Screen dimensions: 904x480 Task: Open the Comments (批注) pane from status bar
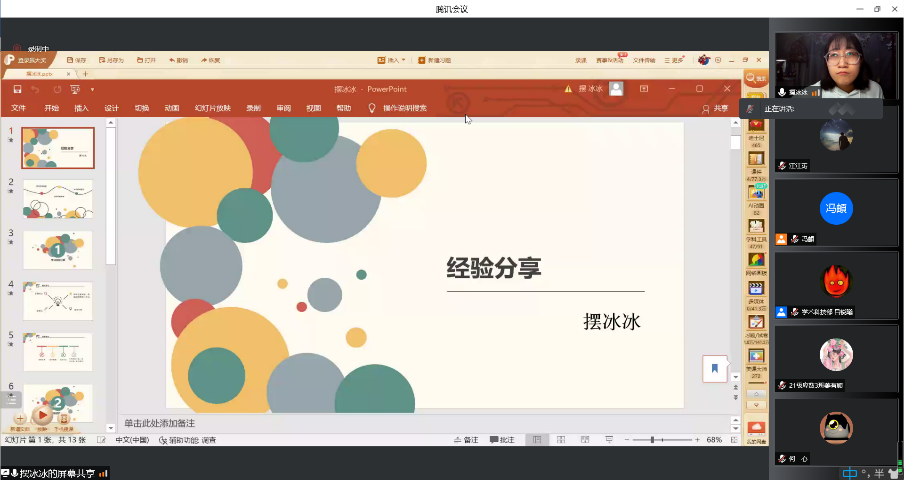point(501,440)
